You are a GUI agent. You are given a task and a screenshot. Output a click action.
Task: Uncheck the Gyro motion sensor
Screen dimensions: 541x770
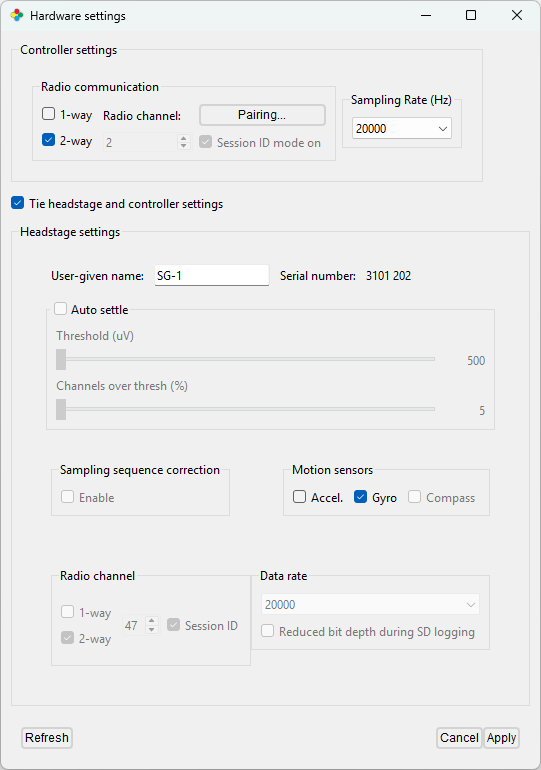[360, 496]
